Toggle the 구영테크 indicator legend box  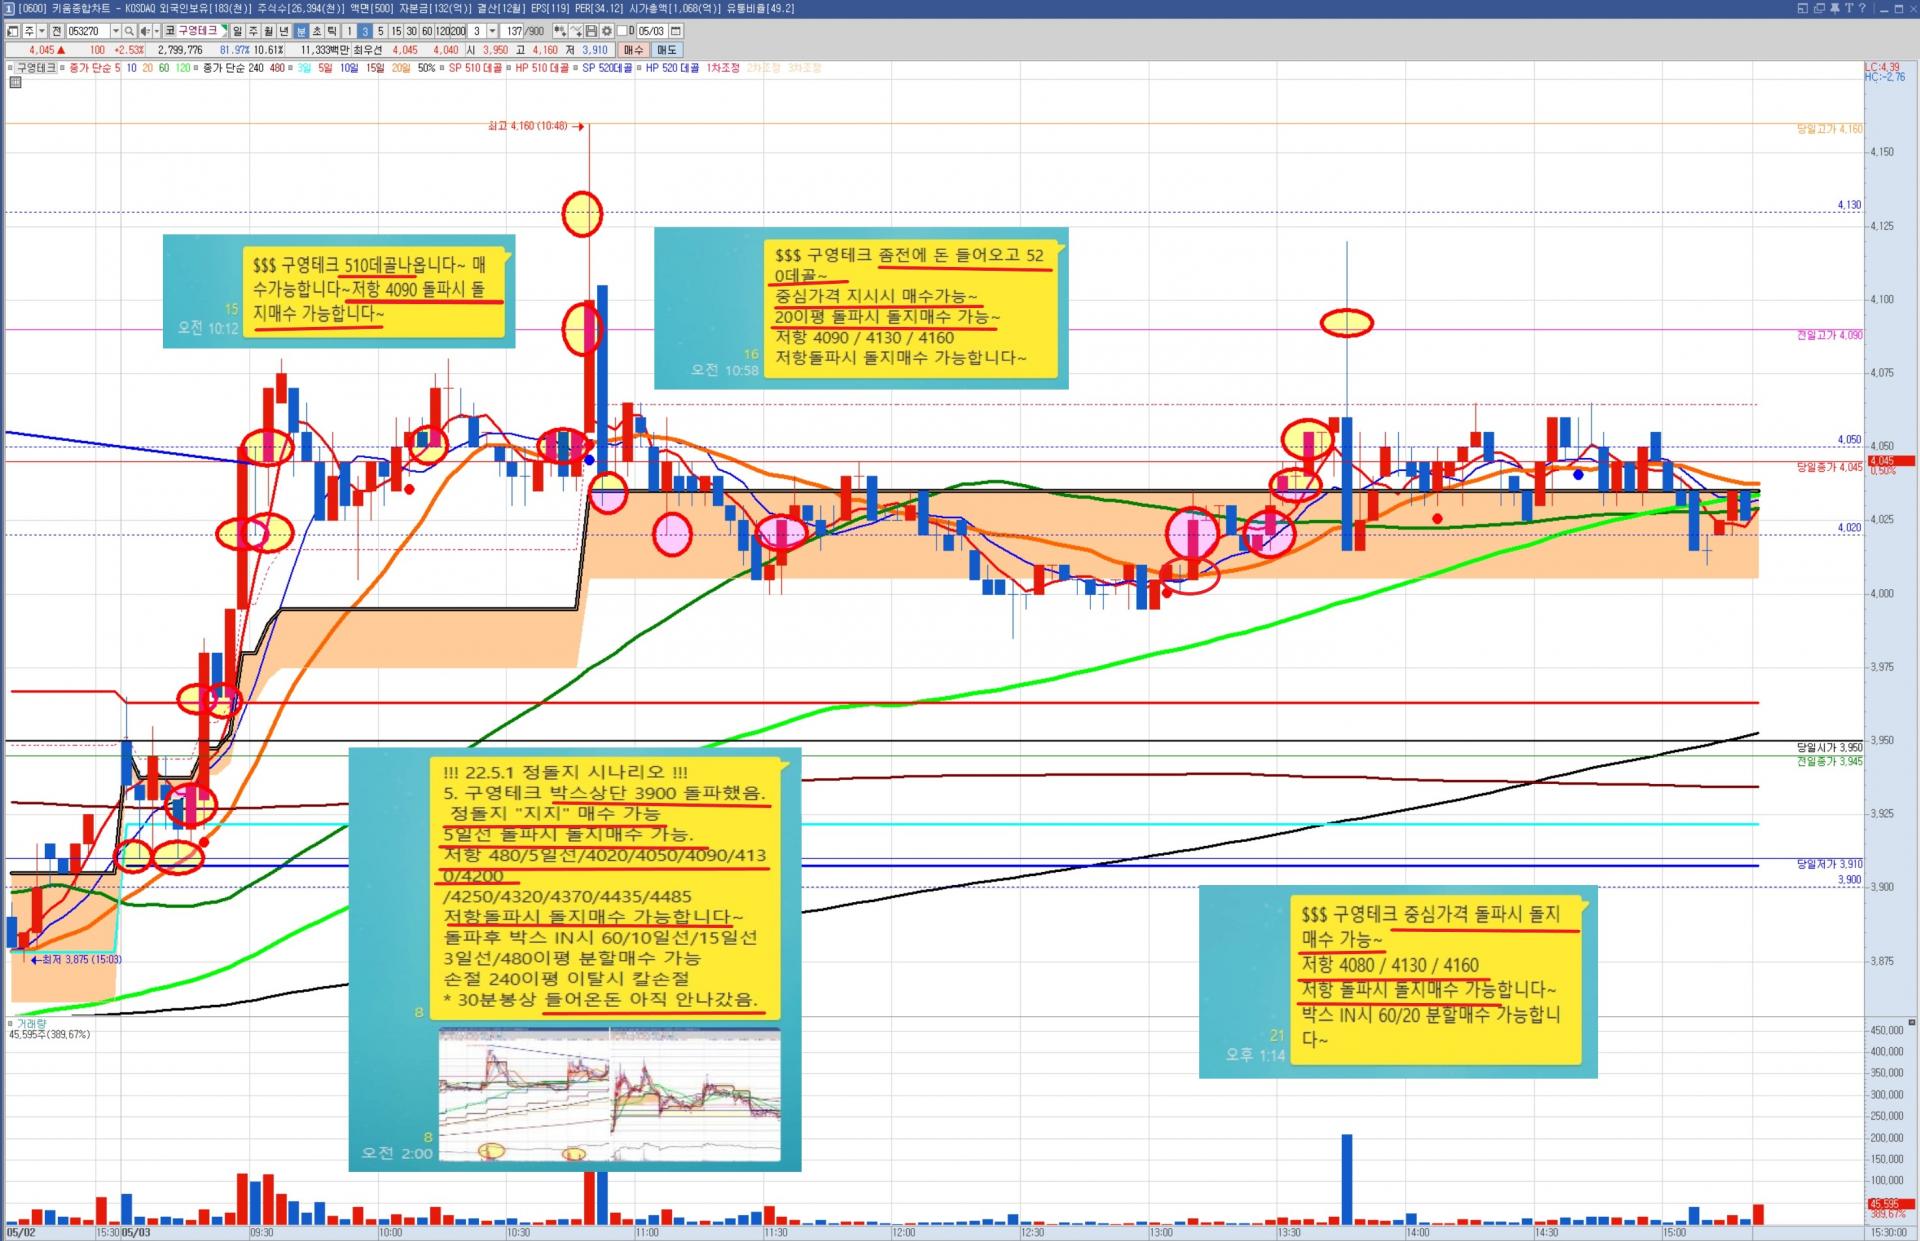click(36, 68)
